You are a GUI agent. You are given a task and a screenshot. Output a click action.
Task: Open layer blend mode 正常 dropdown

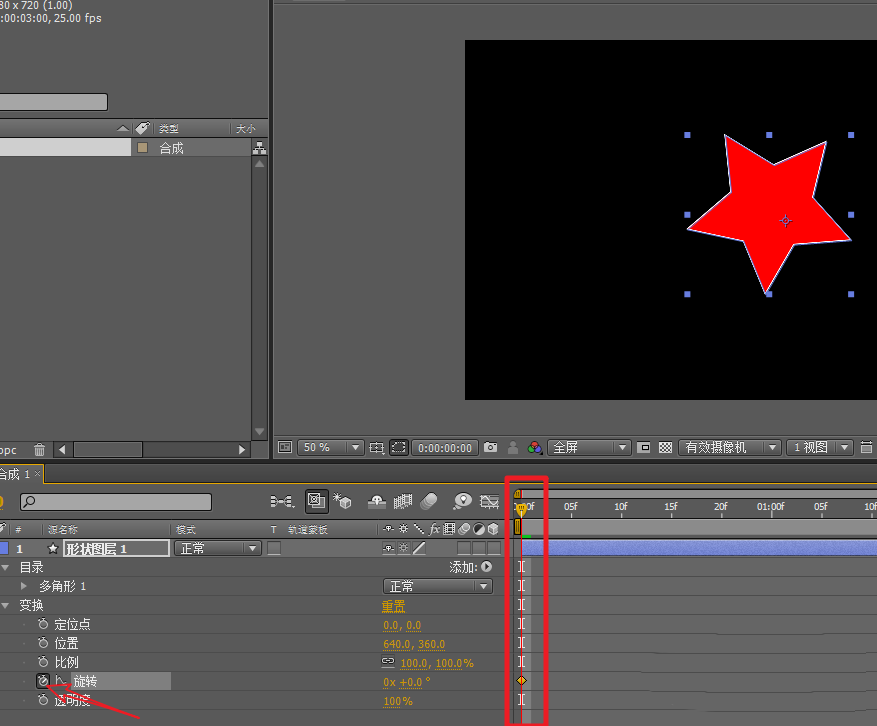218,548
